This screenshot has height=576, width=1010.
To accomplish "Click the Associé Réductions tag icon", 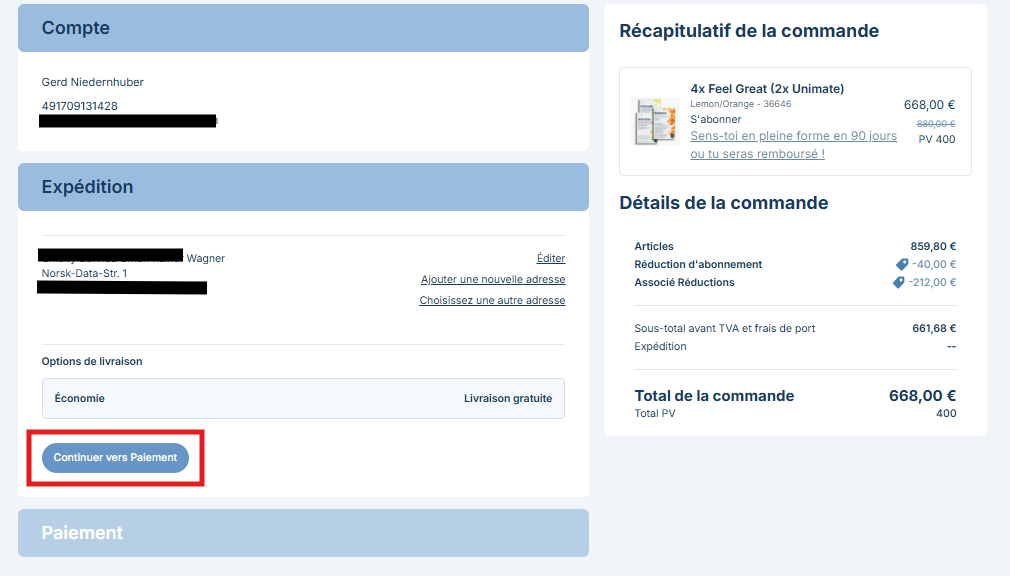I will tap(899, 283).
